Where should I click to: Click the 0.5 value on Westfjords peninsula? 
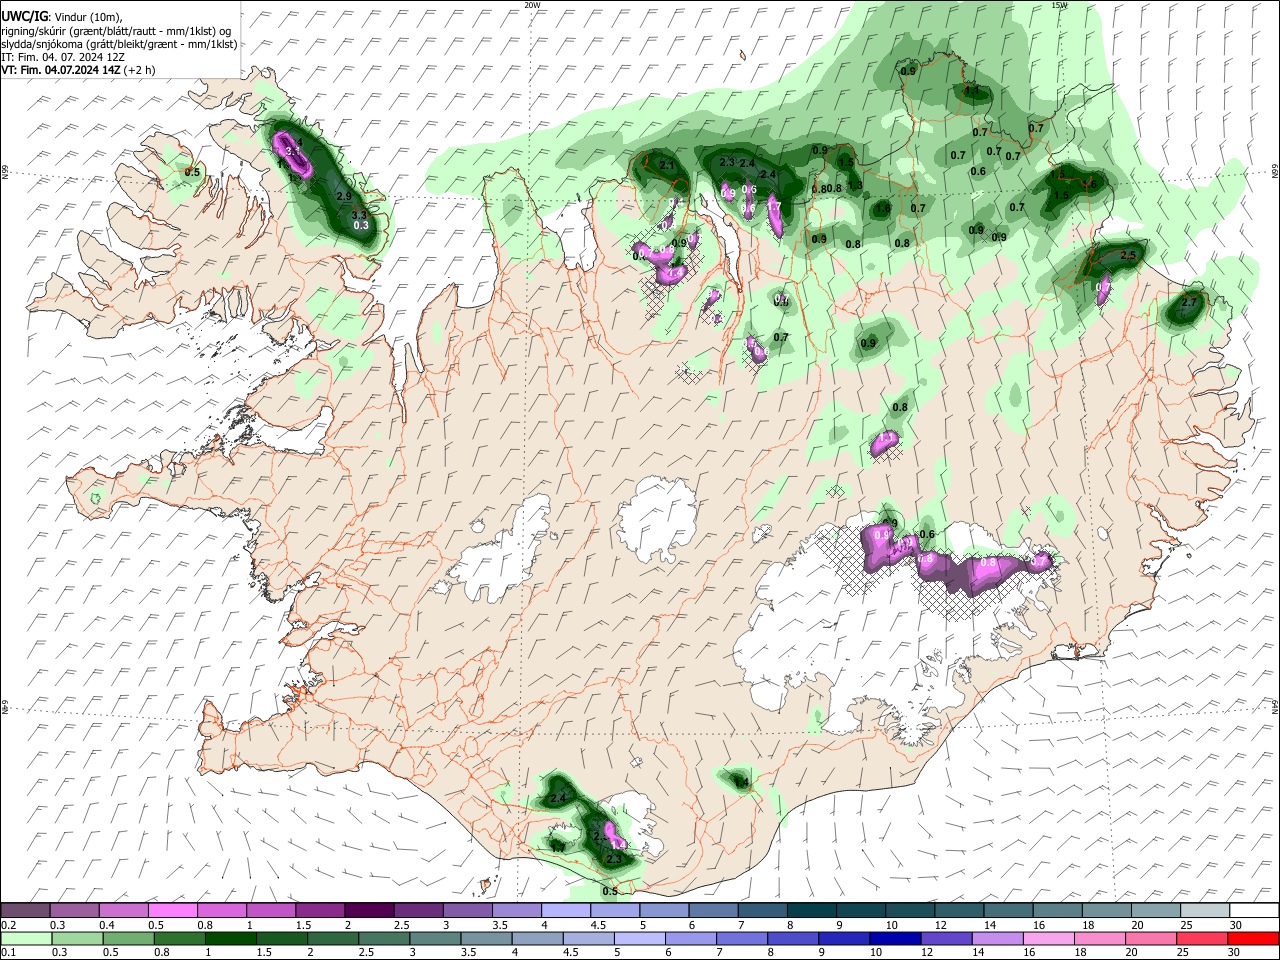[x=192, y=172]
